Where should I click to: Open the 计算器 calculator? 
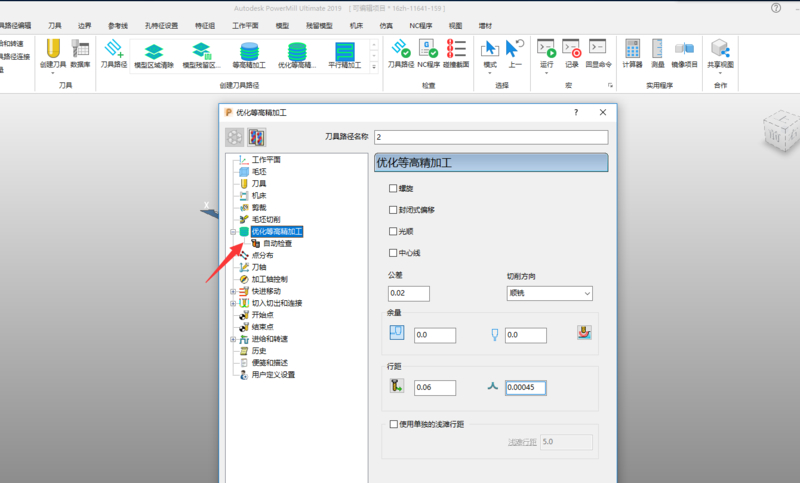(632, 49)
